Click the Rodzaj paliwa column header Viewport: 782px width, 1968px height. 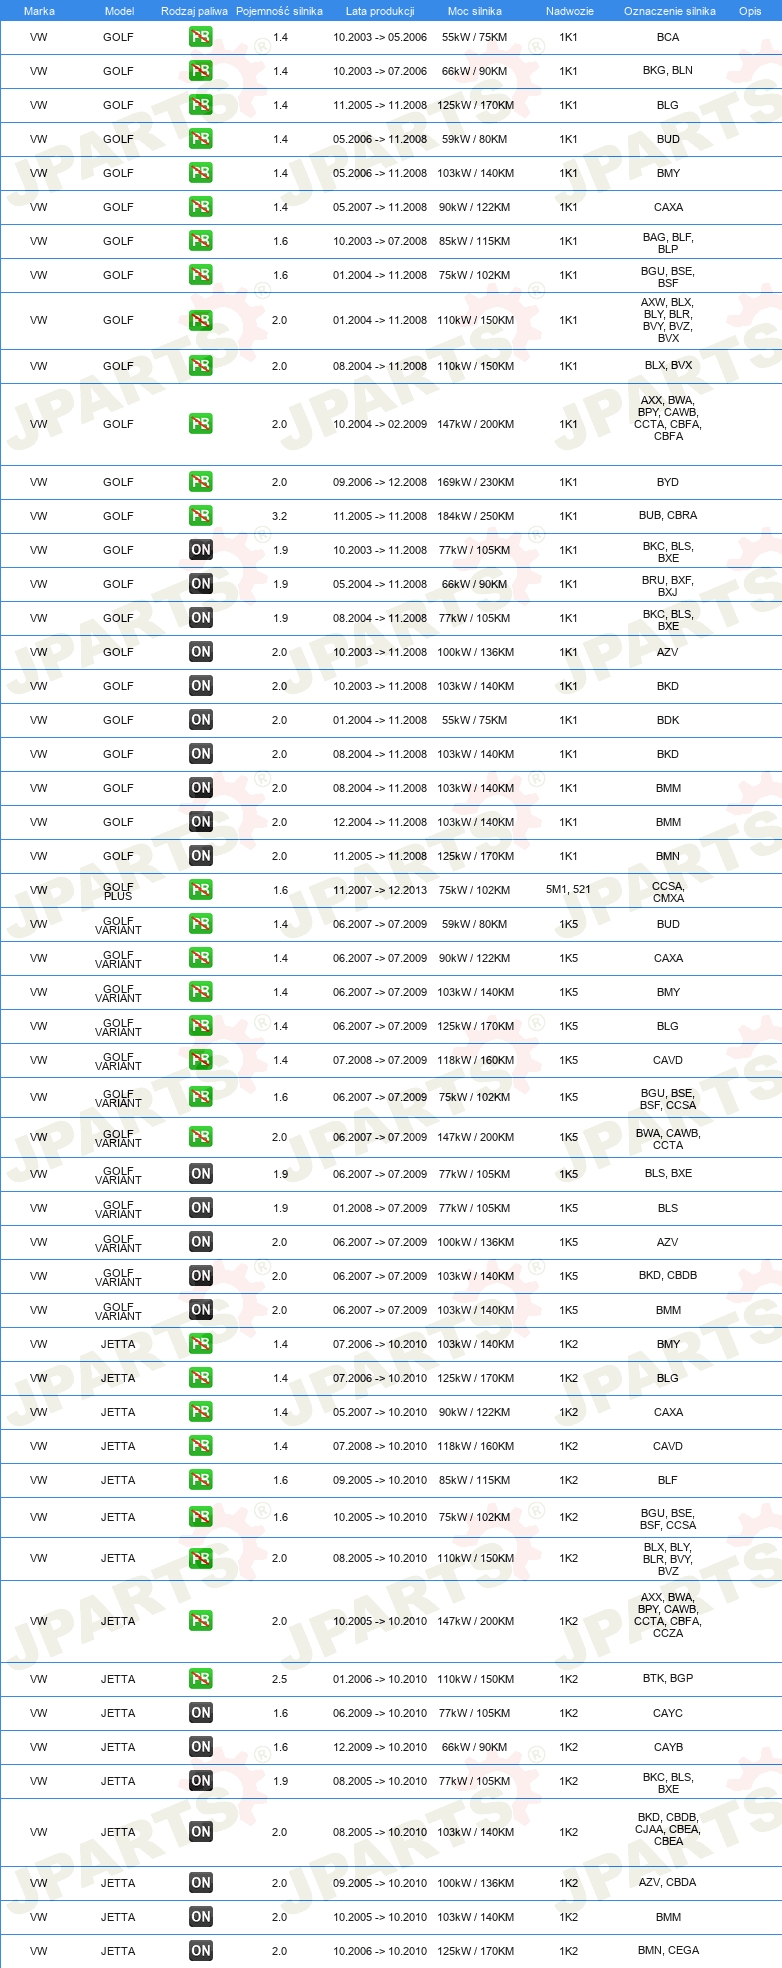pos(194,11)
